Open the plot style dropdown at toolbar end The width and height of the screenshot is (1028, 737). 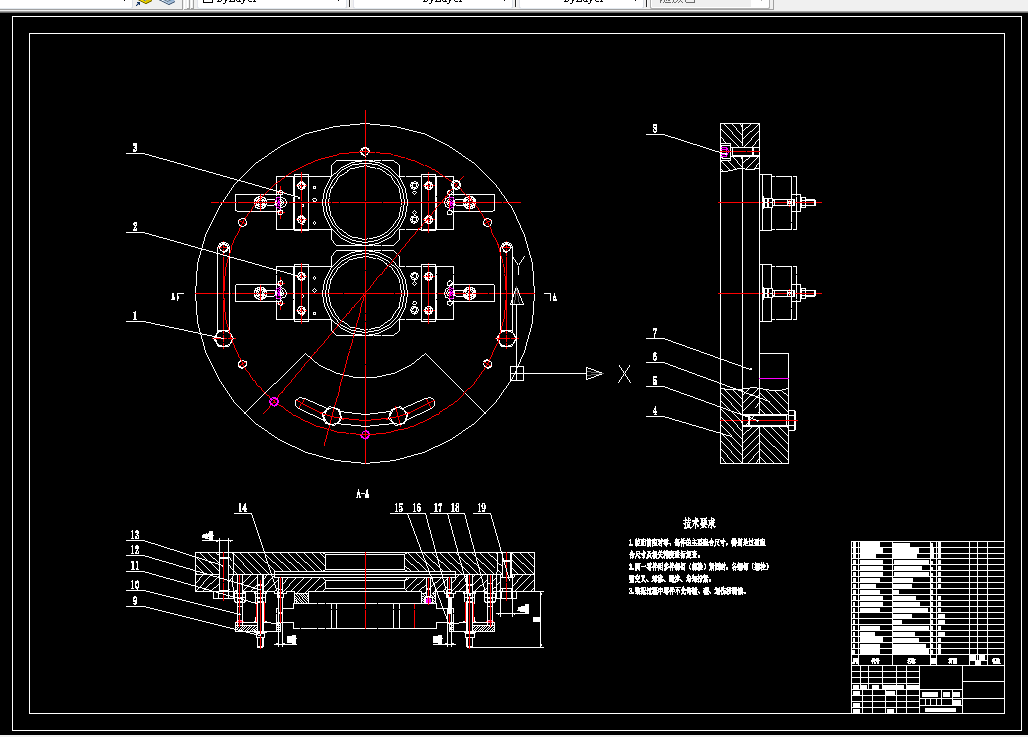click(x=711, y=2)
